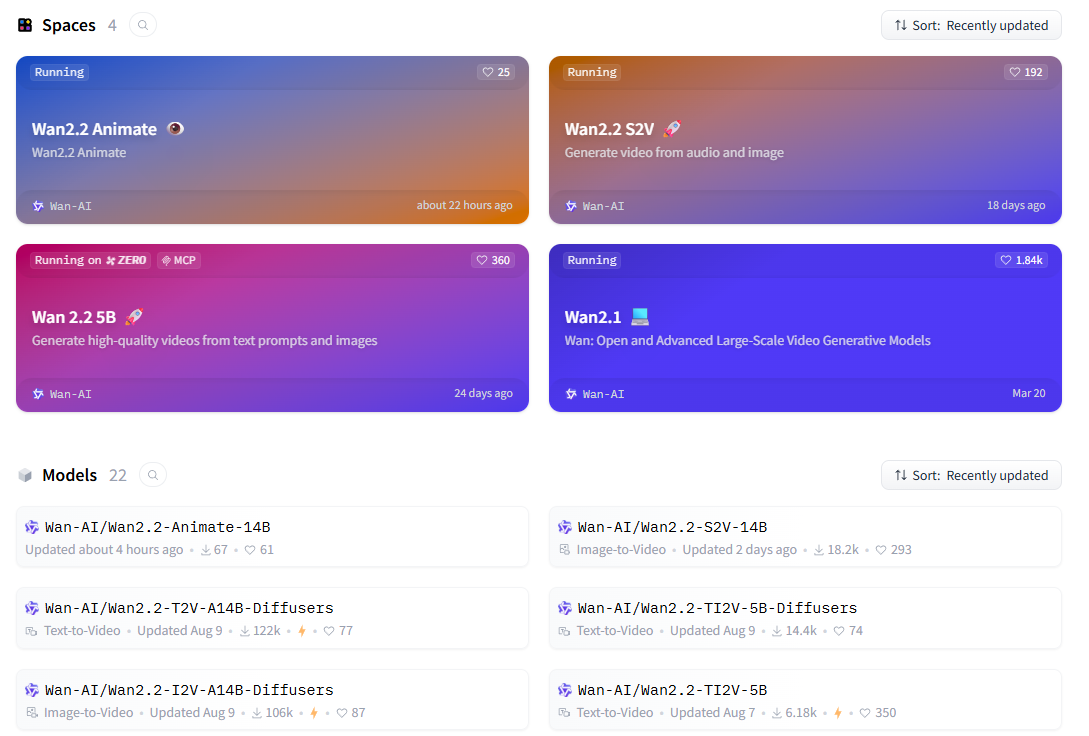Click the Models cube icon

[x=25, y=475]
